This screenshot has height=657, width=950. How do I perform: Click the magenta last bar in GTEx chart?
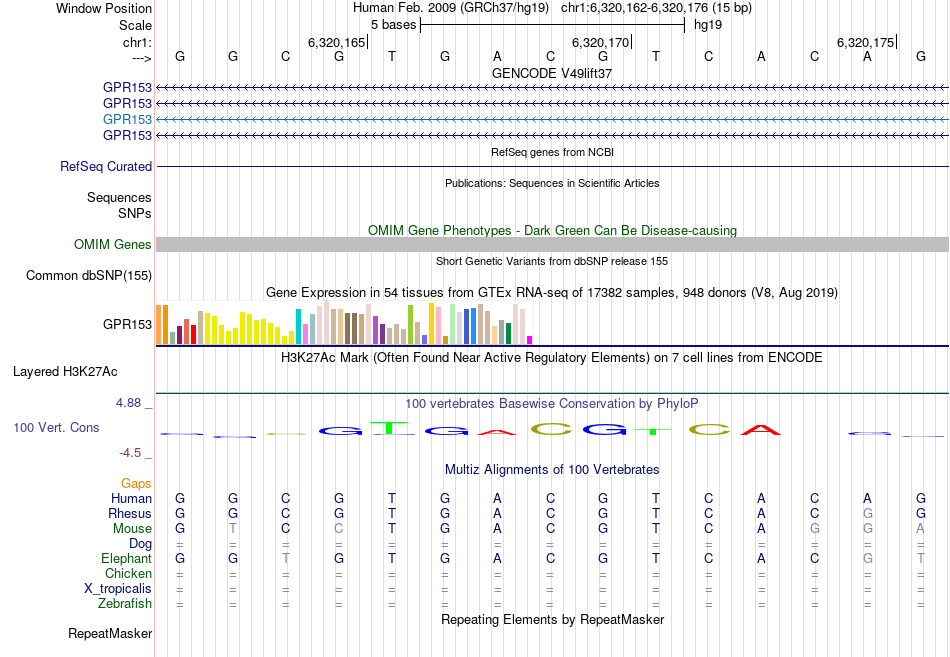tap(530, 340)
